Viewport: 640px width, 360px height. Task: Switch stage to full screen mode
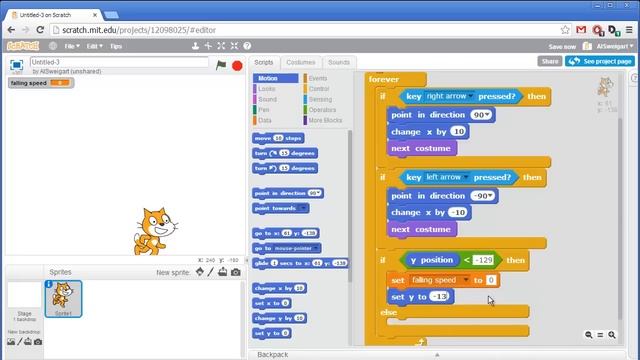(x=17, y=65)
